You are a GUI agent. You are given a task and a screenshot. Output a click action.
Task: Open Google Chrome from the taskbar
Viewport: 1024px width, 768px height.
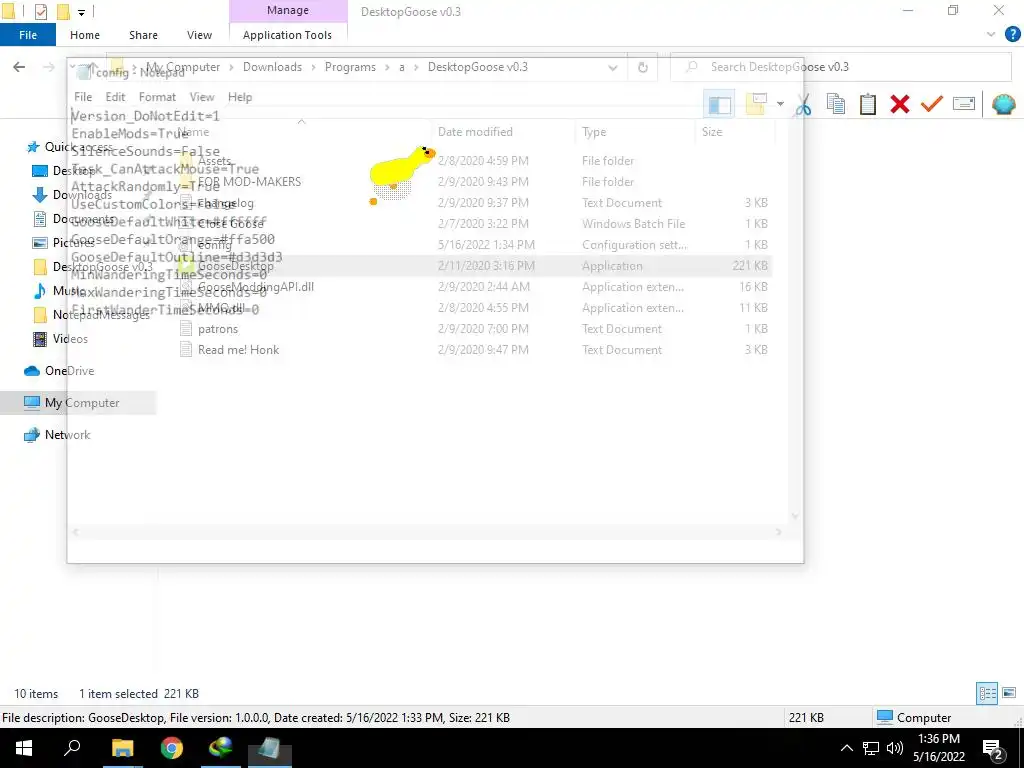pyautogui.click(x=172, y=748)
